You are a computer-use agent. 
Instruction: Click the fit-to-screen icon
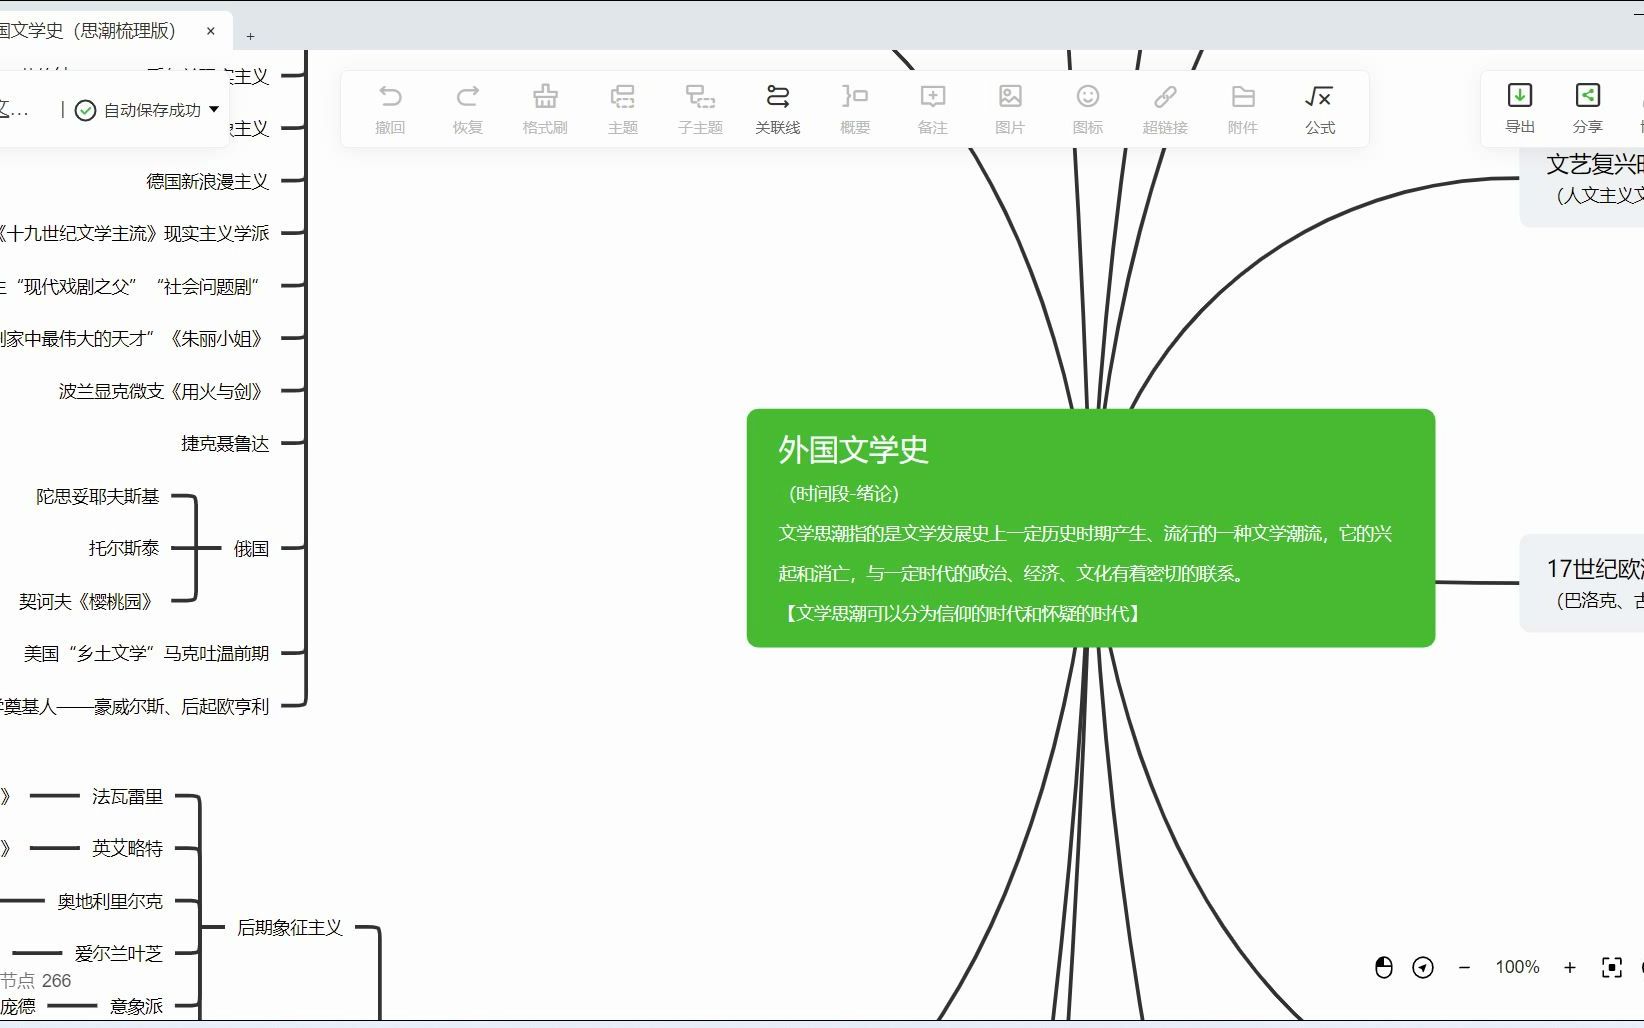[x=1612, y=967]
